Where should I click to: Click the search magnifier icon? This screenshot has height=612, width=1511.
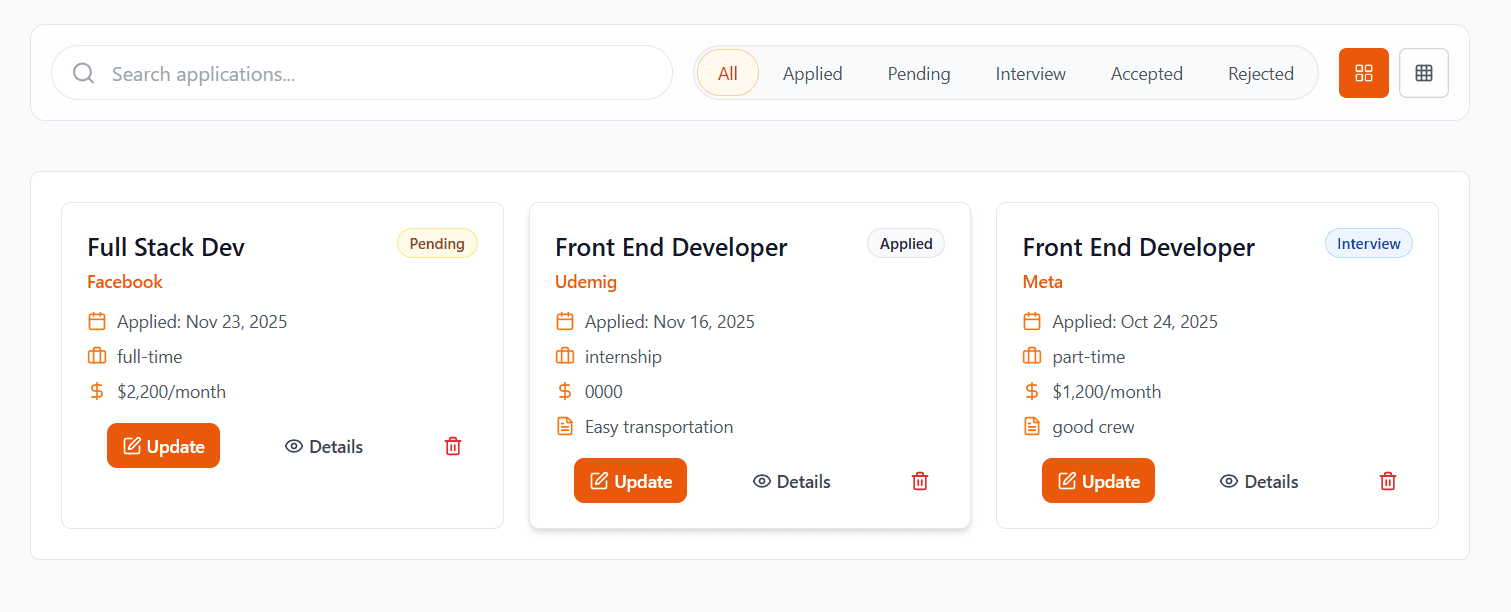(84, 73)
